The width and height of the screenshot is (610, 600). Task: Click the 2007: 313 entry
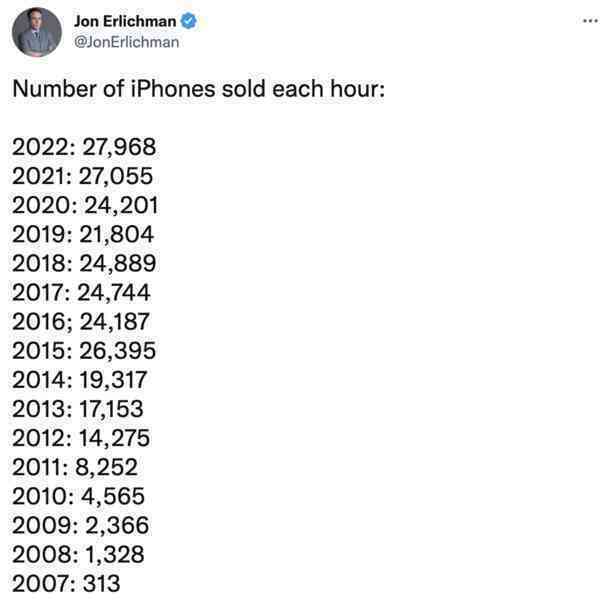(x=66, y=583)
